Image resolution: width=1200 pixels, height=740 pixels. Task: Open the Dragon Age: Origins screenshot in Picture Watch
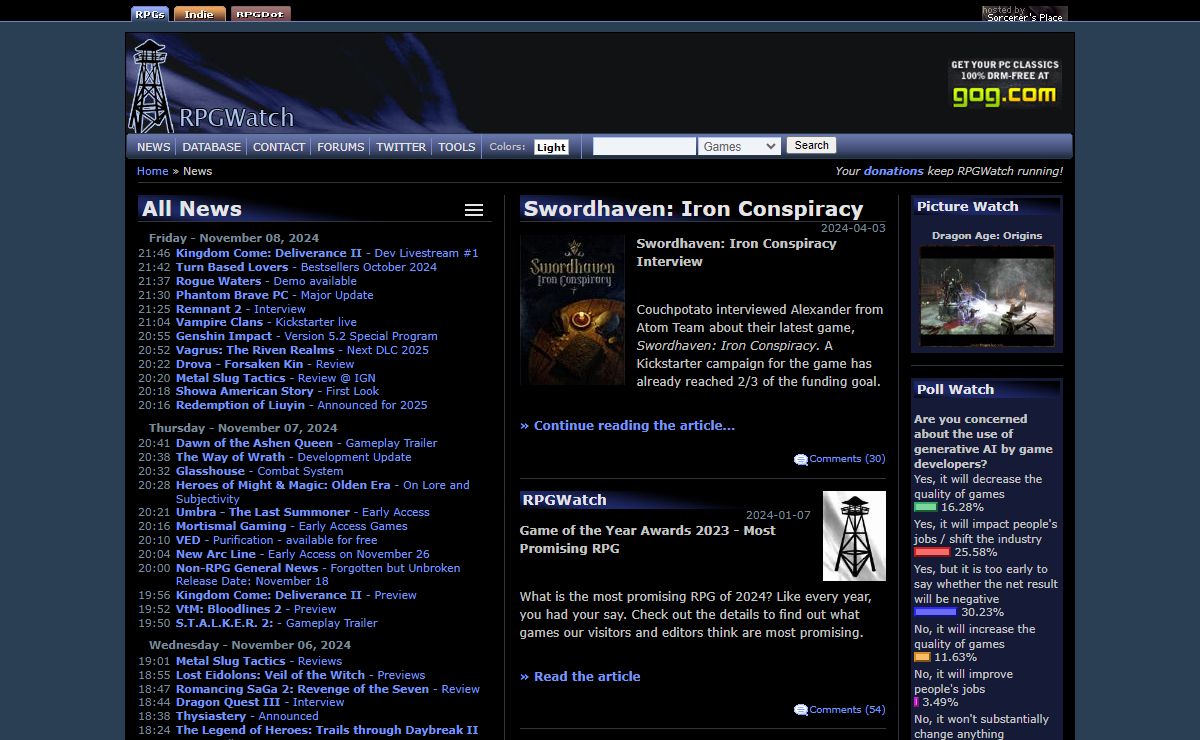point(987,297)
